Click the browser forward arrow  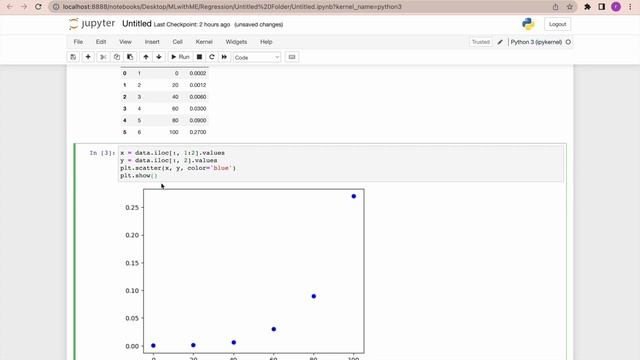[24, 7]
